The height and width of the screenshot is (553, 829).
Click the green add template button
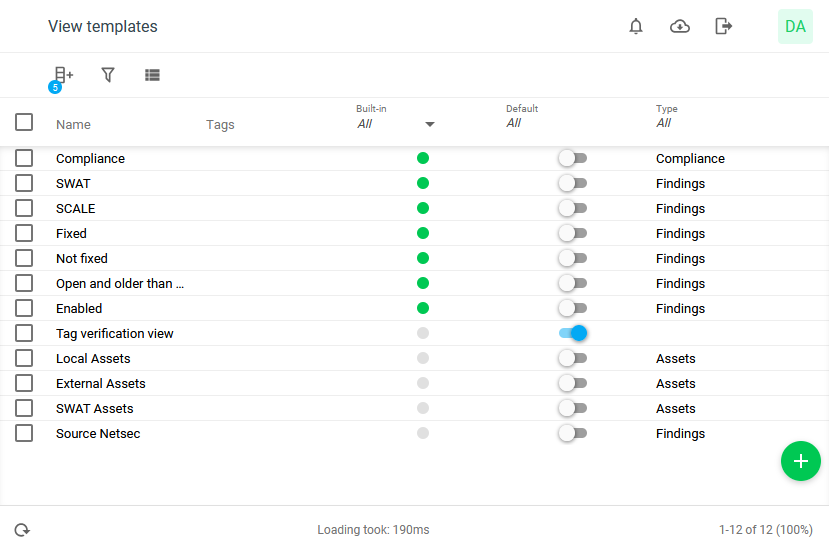[800, 461]
